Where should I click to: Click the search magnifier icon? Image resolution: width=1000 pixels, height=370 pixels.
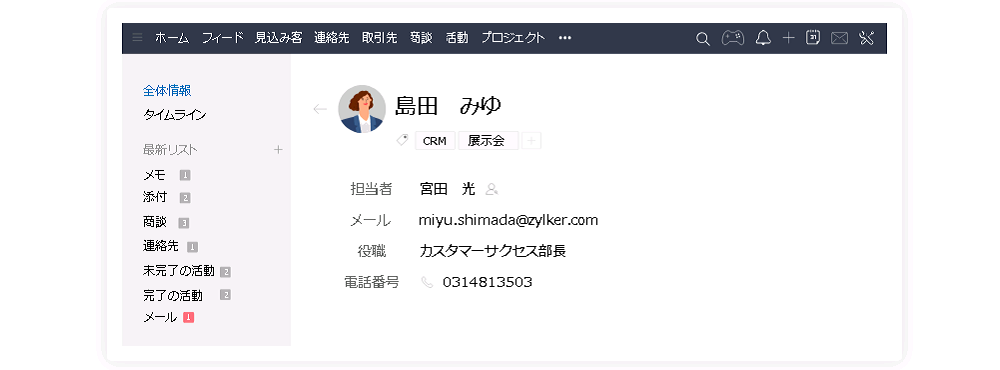(703, 39)
